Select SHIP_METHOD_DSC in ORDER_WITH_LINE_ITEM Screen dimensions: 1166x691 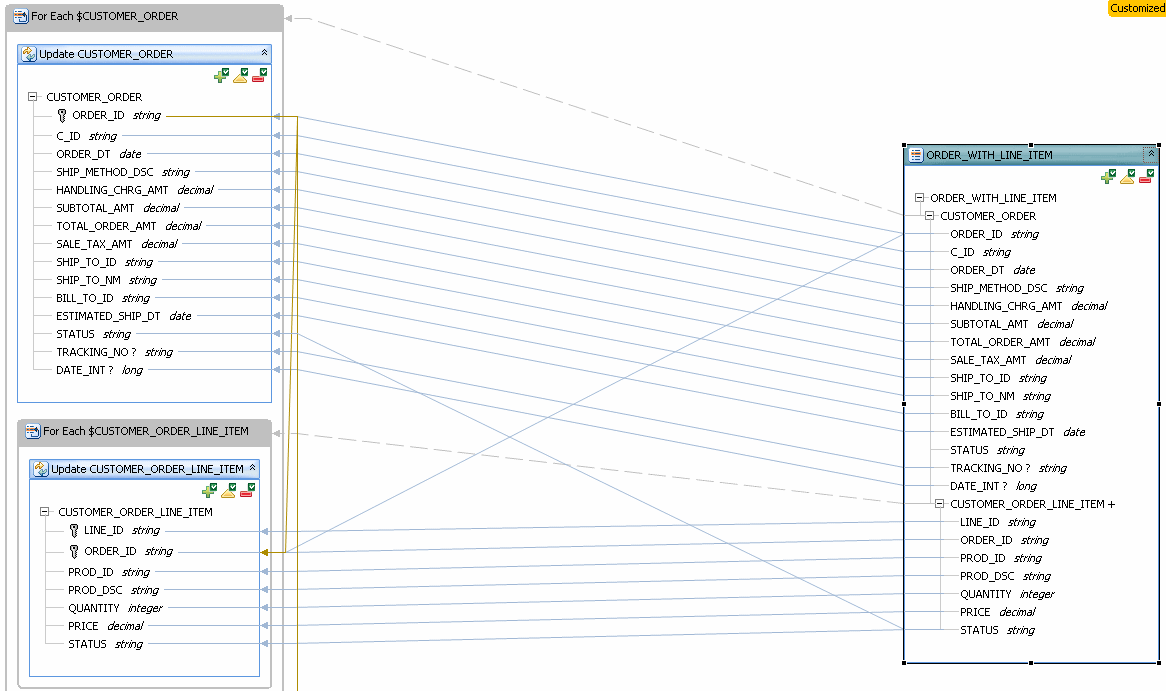pos(1017,288)
